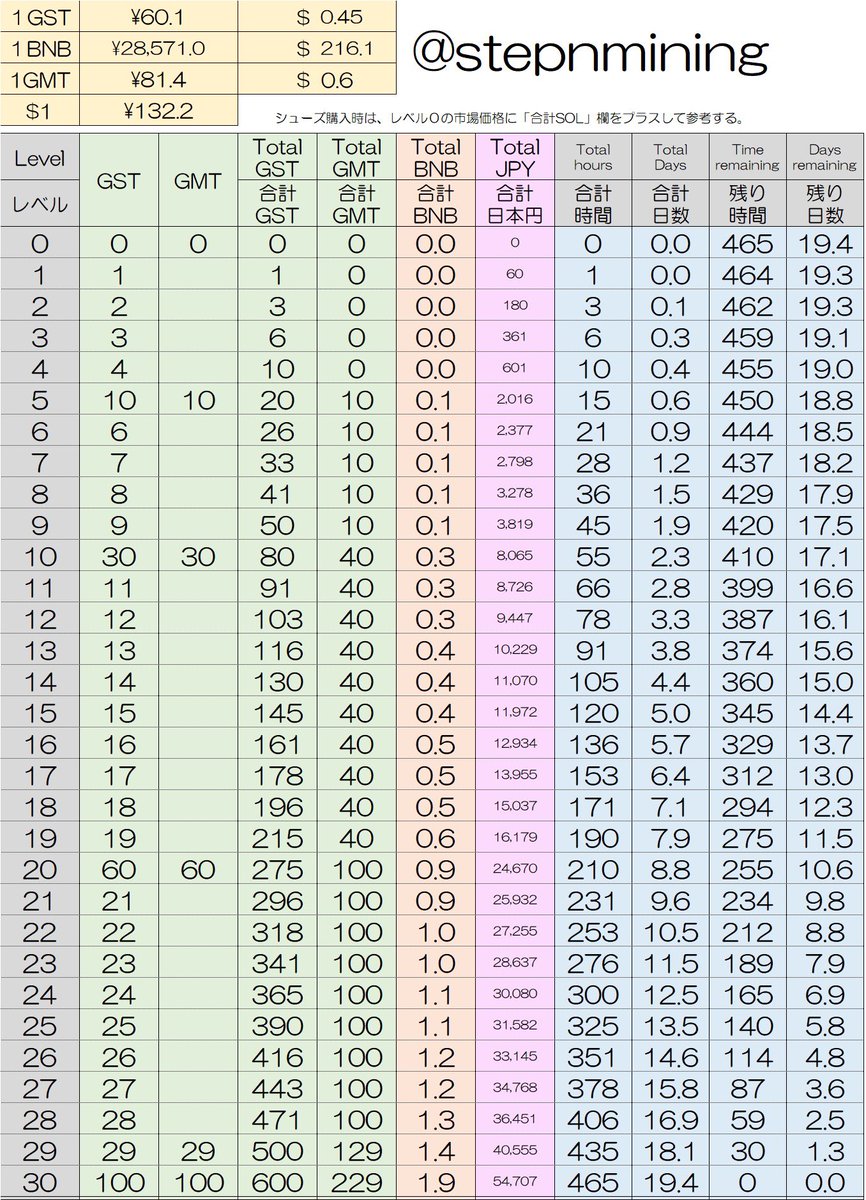Click the 'Days remaining' column header
The image size is (866, 1200).
pos(825,157)
